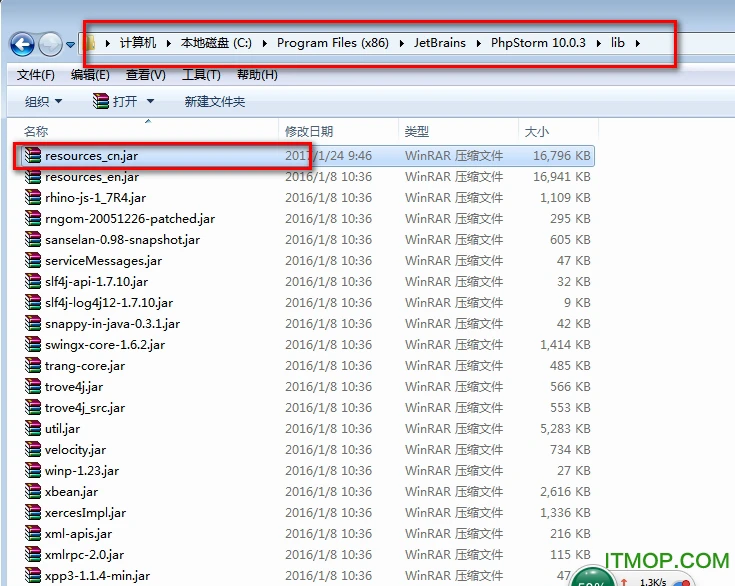The height and width of the screenshot is (586, 735).
Task: Click the icon beside velocity.jar
Action: click(x=32, y=450)
